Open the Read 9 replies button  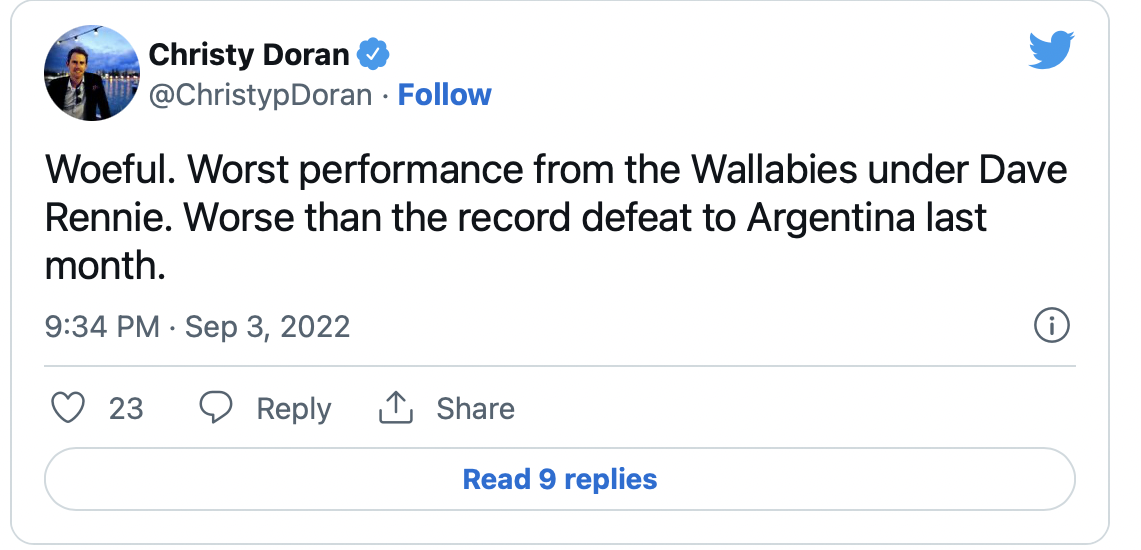[560, 479]
